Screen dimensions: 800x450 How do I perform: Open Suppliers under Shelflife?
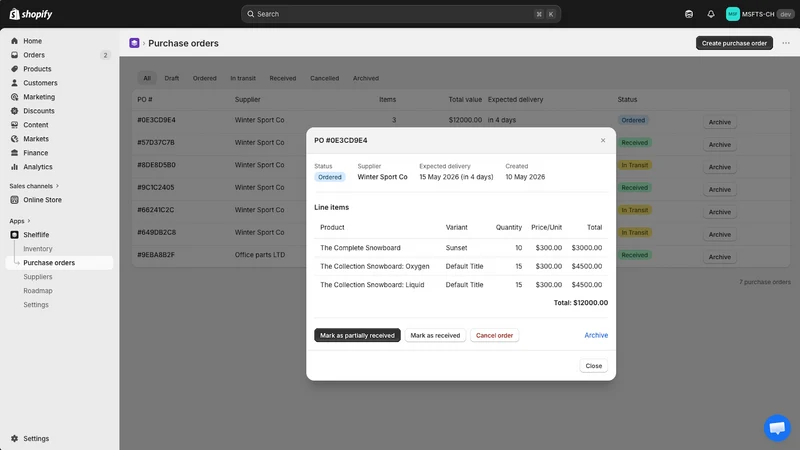pyautogui.click(x=38, y=277)
